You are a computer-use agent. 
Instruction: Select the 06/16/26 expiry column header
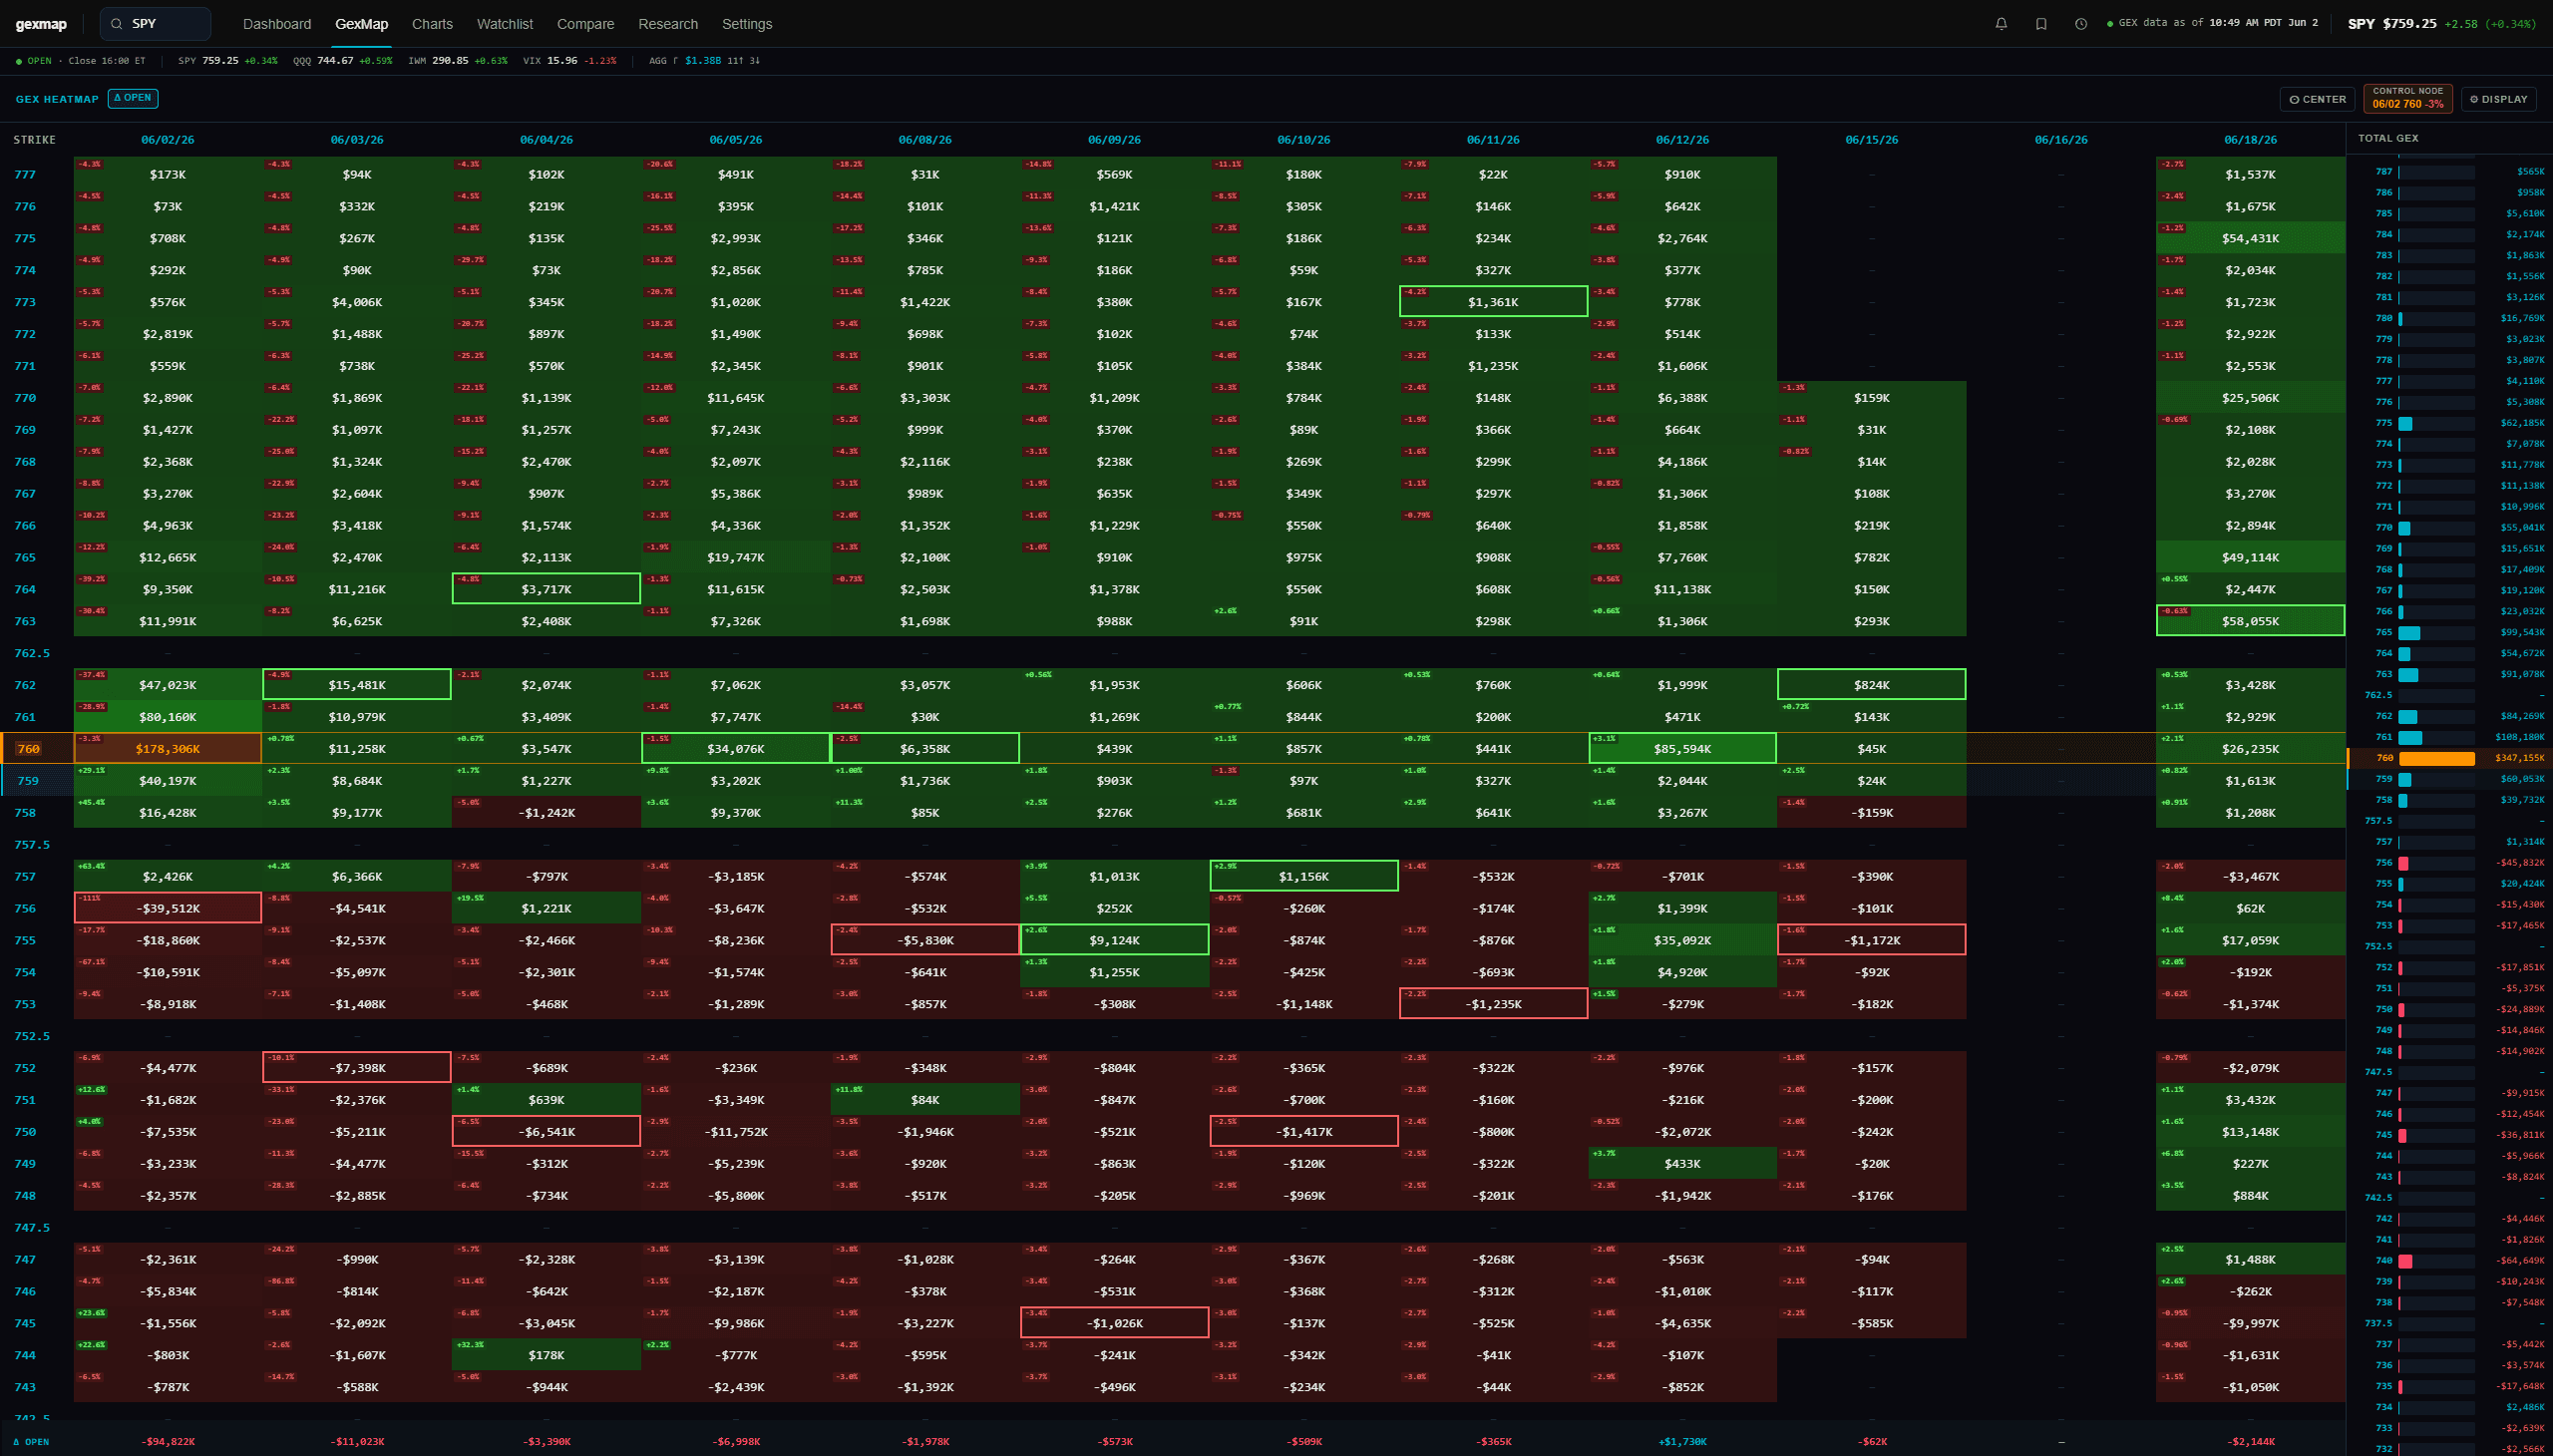(2061, 140)
